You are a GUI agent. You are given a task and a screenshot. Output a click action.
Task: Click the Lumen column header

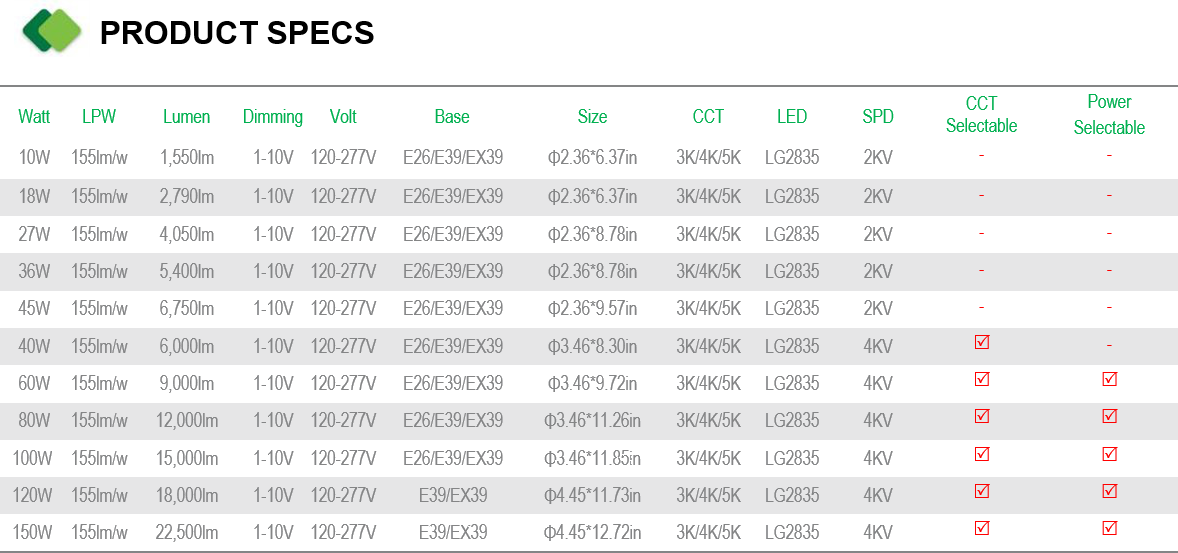[x=186, y=116]
